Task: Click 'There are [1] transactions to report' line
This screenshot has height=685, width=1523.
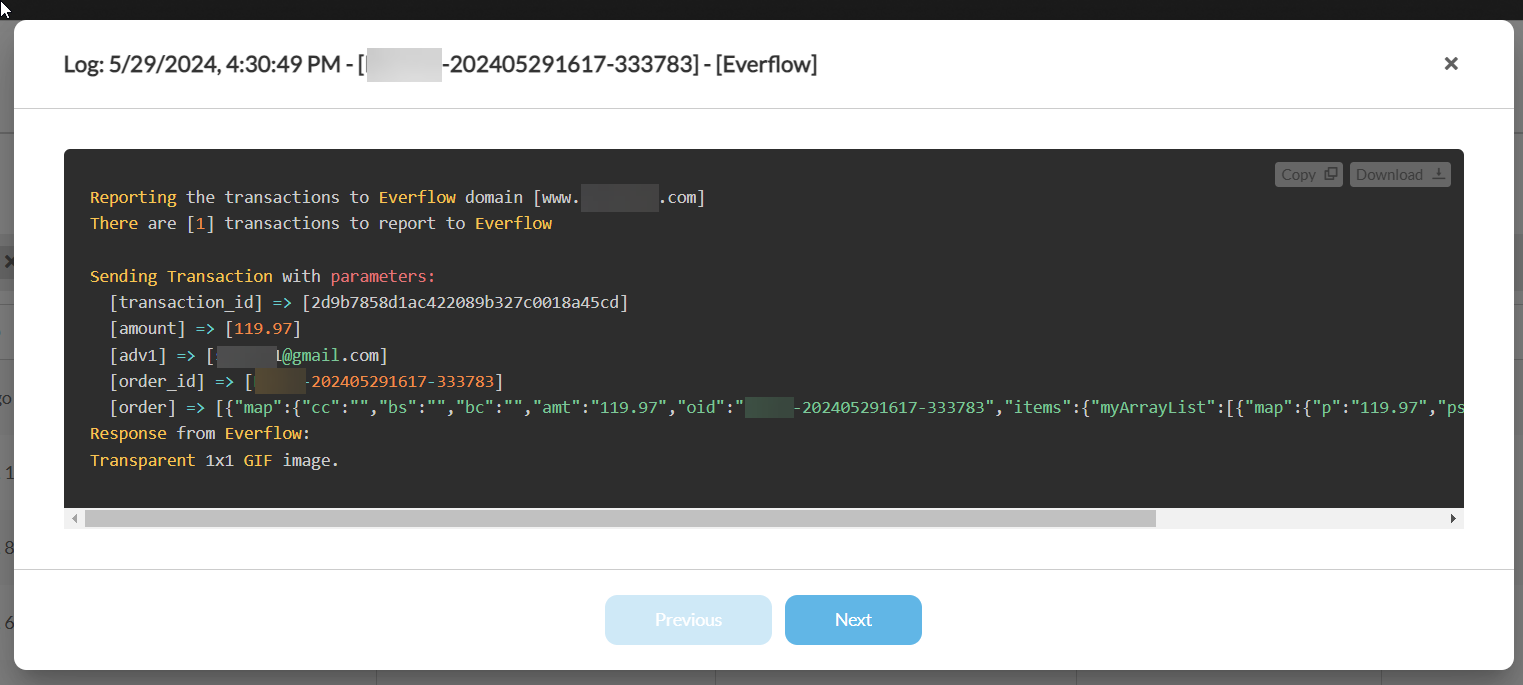Action: pyautogui.click(x=321, y=223)
